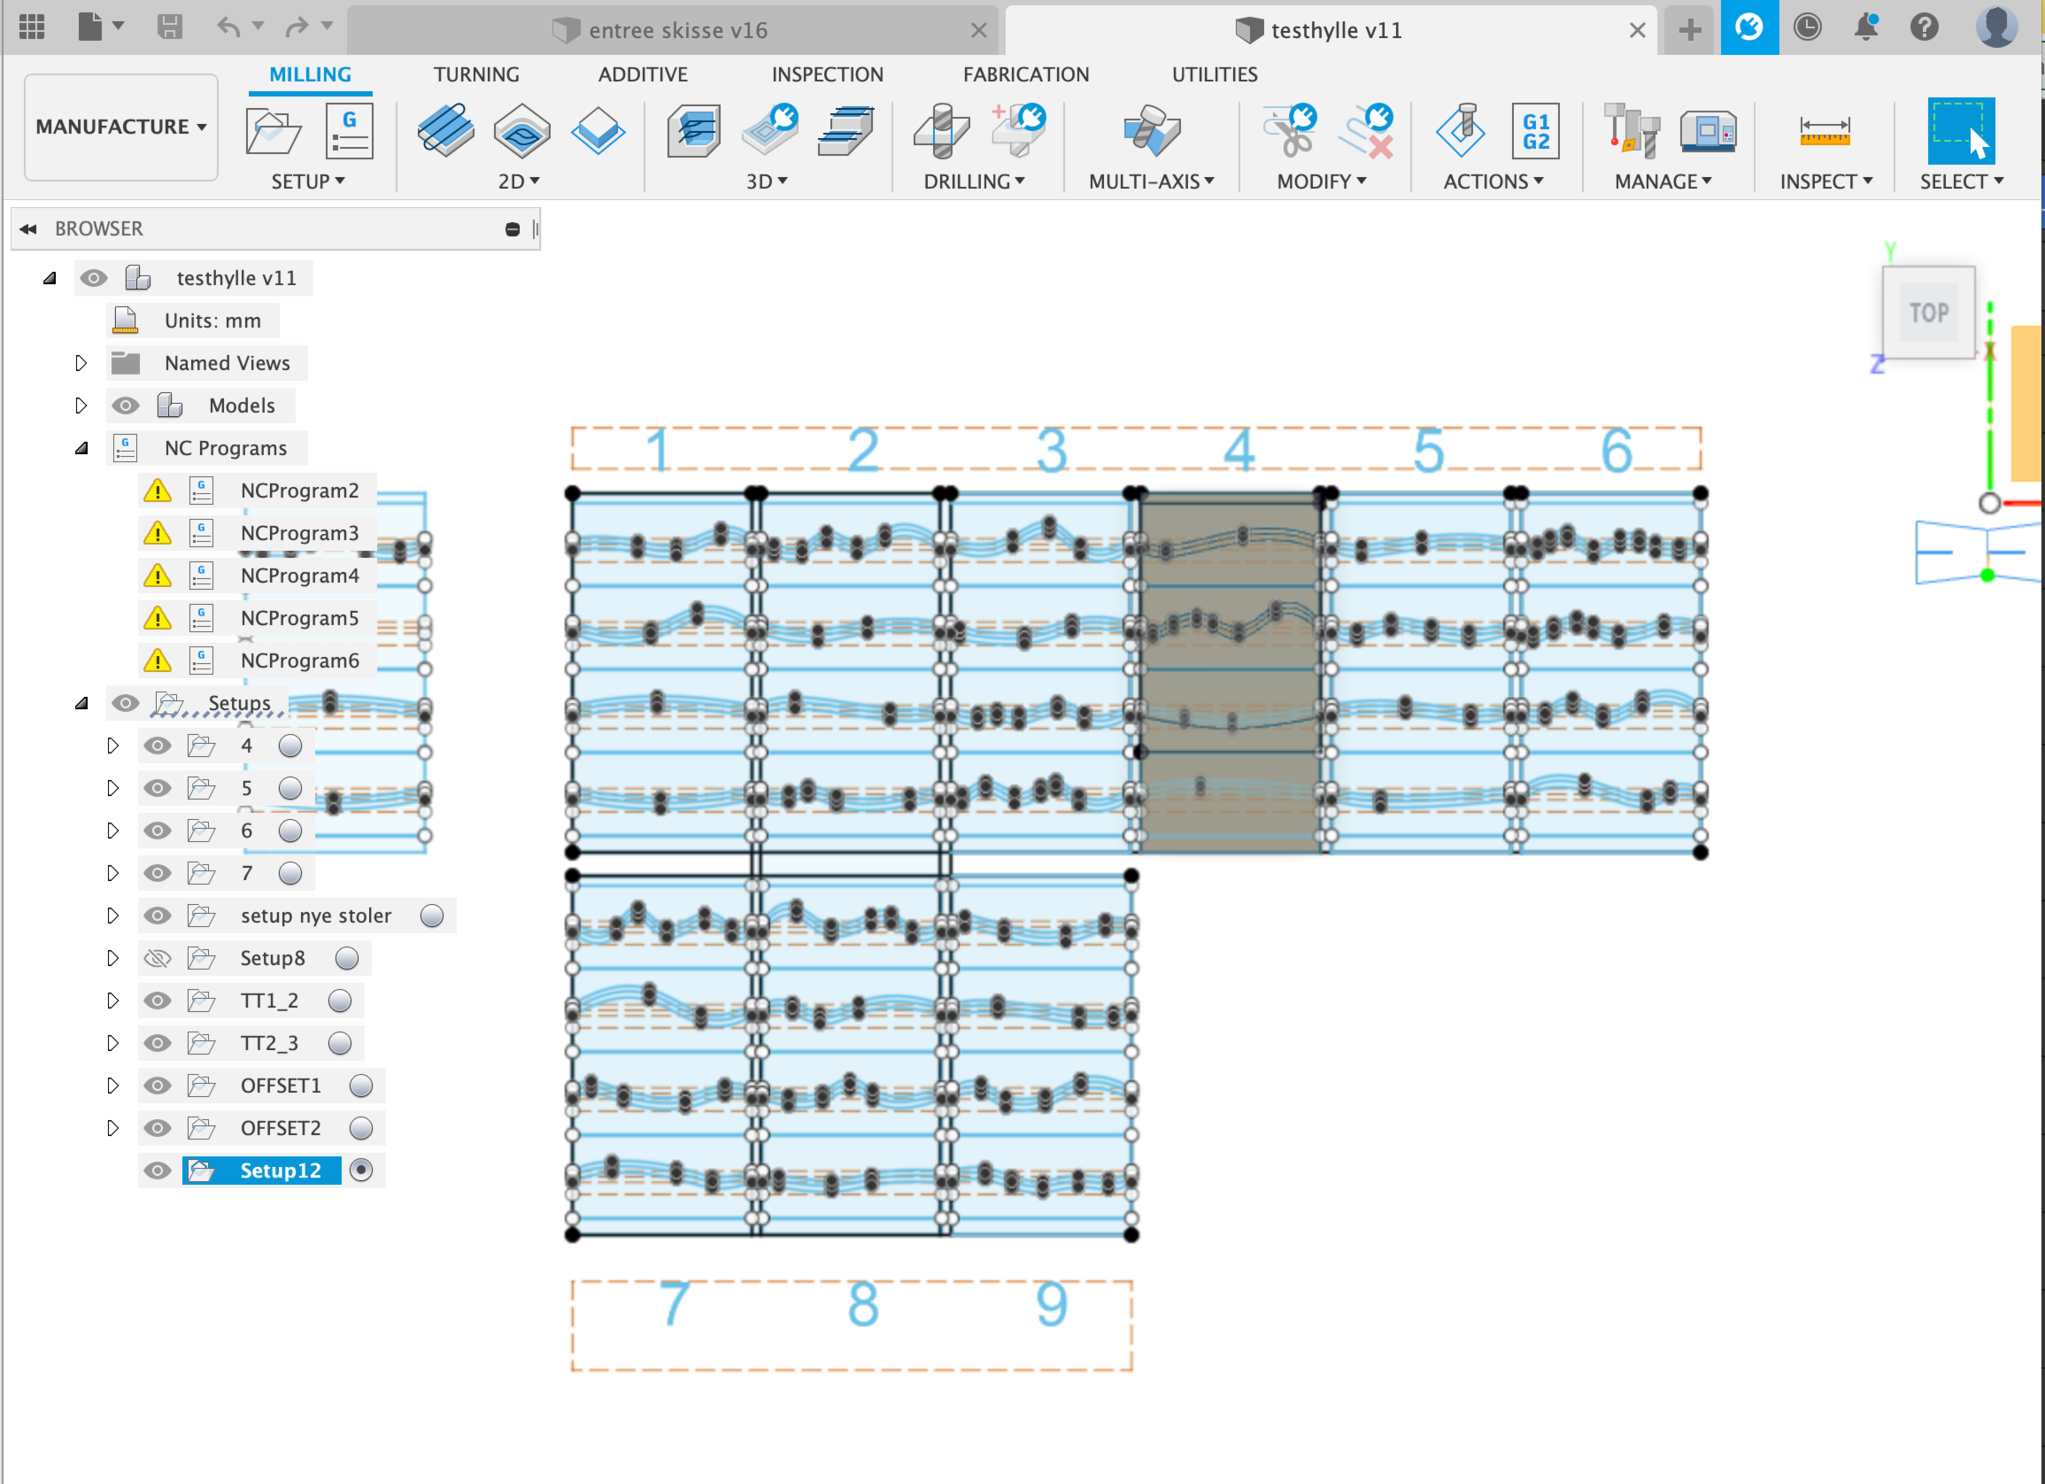Click the Measure ruler icon

(x=1824, y=131)
